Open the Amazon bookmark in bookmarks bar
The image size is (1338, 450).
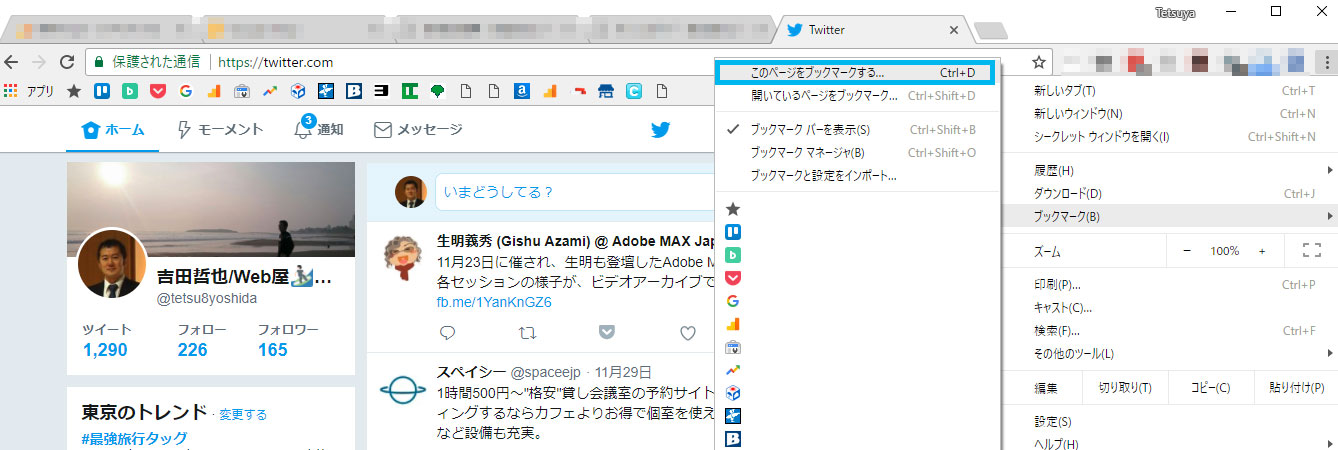tap(521, 91)
